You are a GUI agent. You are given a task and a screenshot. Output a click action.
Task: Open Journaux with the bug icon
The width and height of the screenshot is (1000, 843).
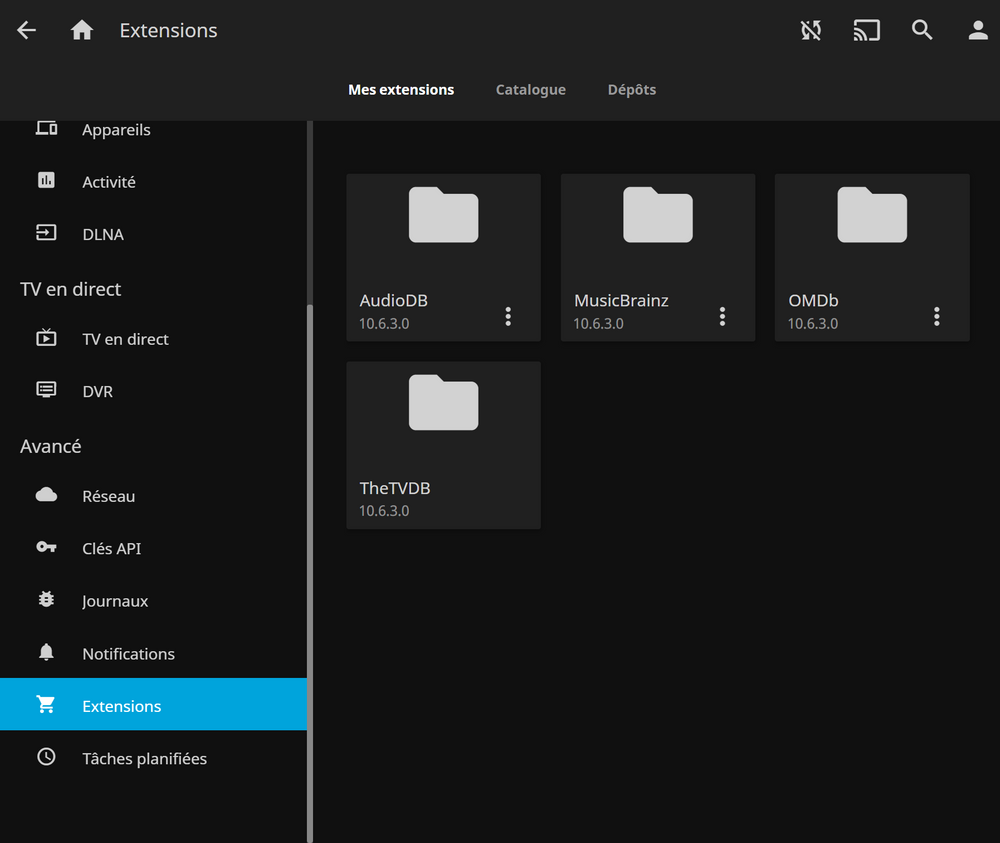(x=46, y=601)
